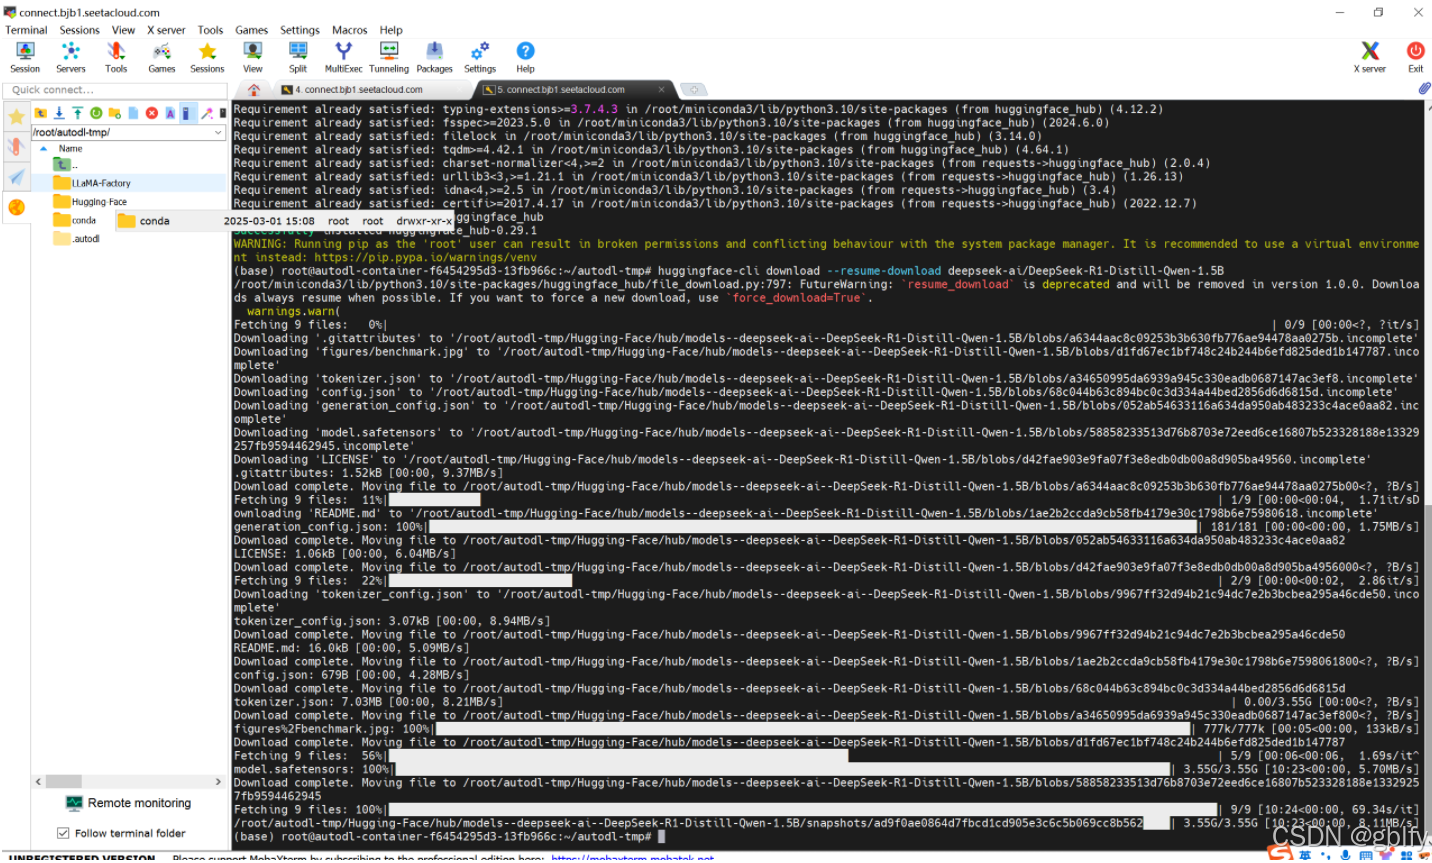Open the Tunneling toolbar button
This screenshot has width=1432, height=863.
(389, 58)
